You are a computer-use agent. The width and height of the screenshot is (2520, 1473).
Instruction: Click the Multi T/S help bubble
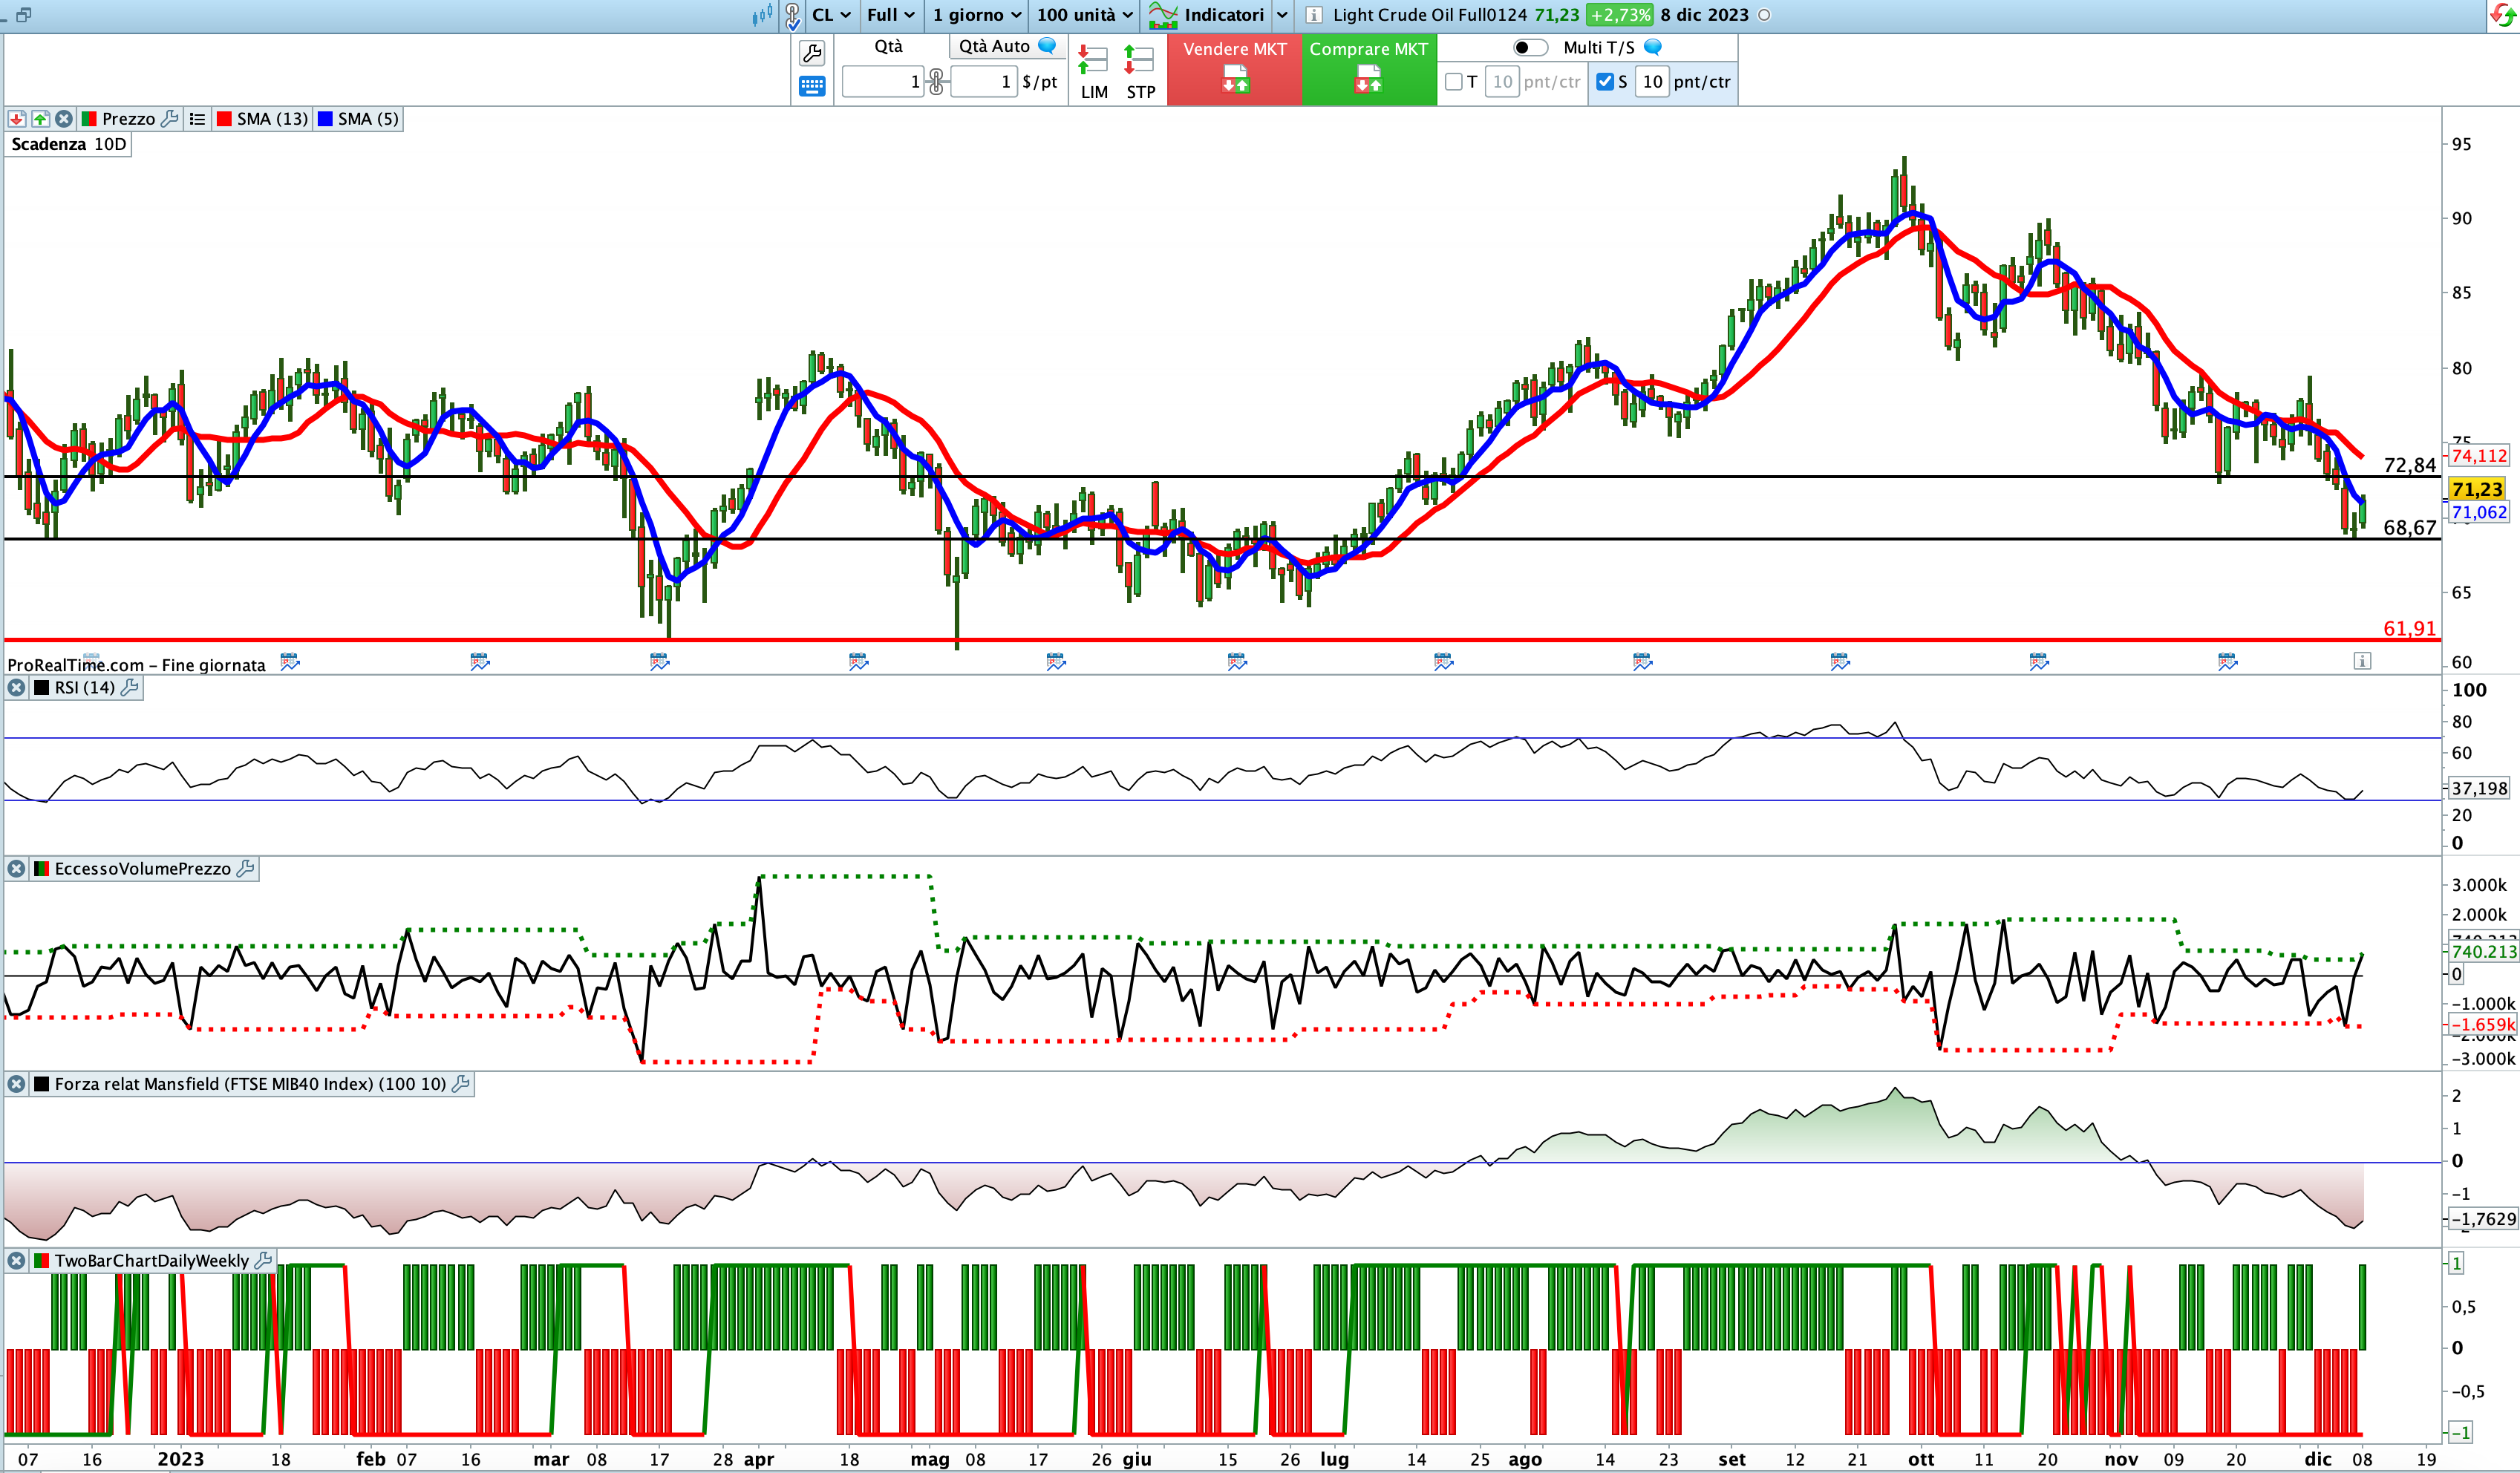coord(1653,47)
